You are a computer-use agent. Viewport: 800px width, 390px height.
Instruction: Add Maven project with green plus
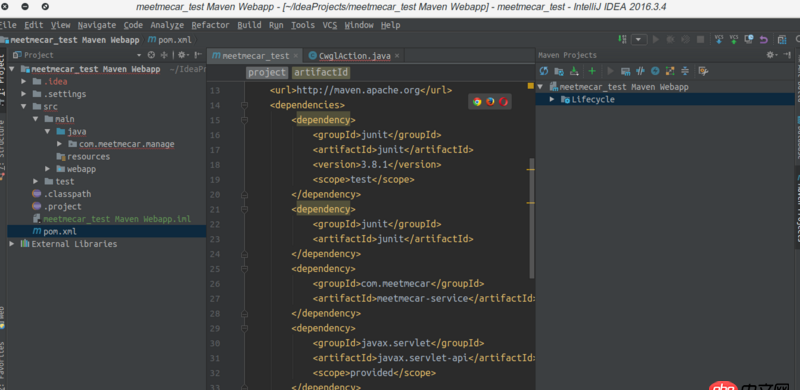coord(592,71)
